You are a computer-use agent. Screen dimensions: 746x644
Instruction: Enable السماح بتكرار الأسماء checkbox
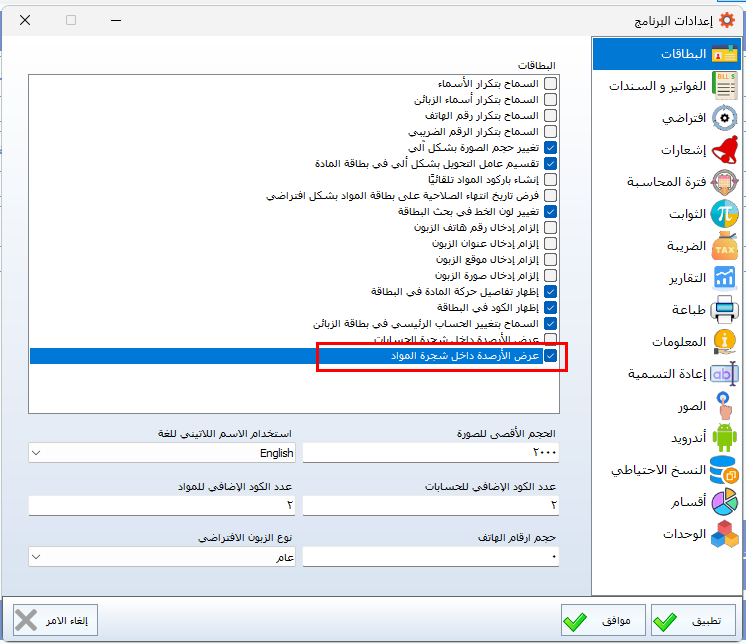pyautogui.click(x=550, y=84)
